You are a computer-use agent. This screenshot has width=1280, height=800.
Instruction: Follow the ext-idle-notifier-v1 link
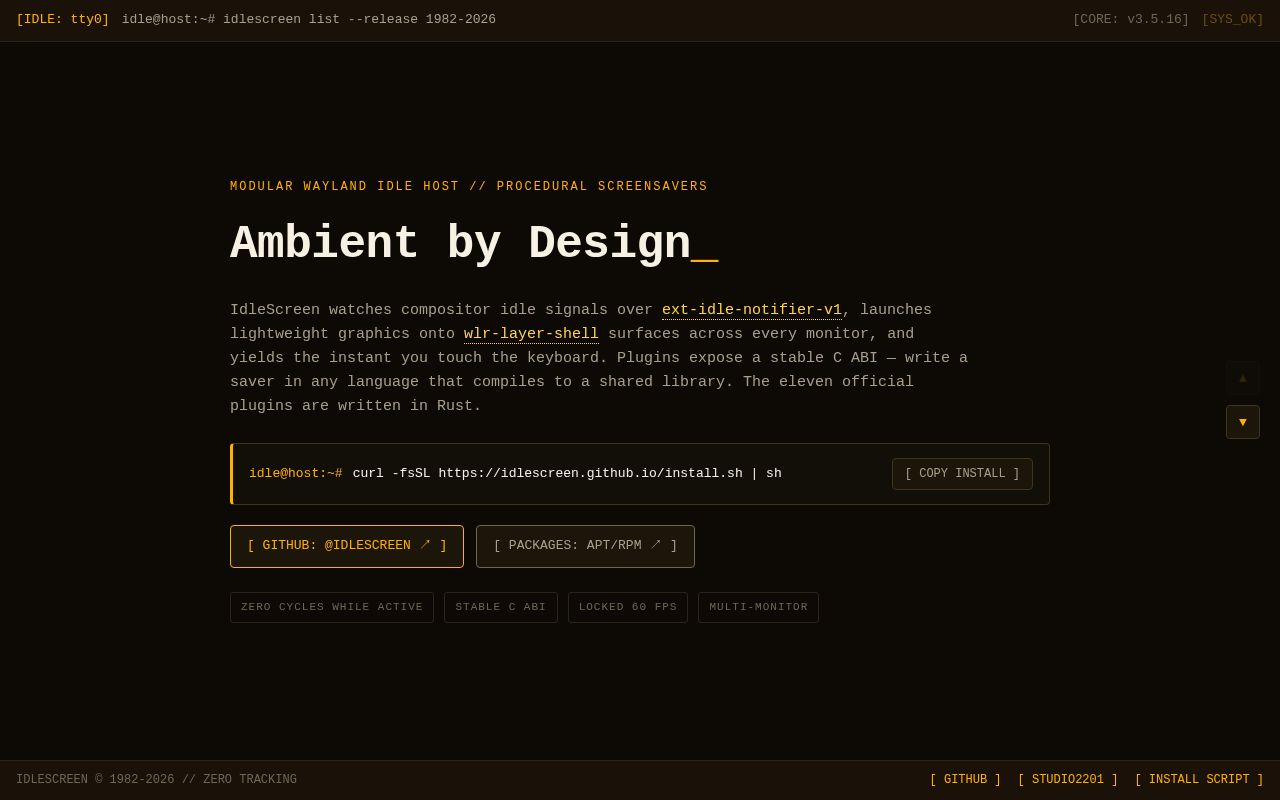coord(752,311)
